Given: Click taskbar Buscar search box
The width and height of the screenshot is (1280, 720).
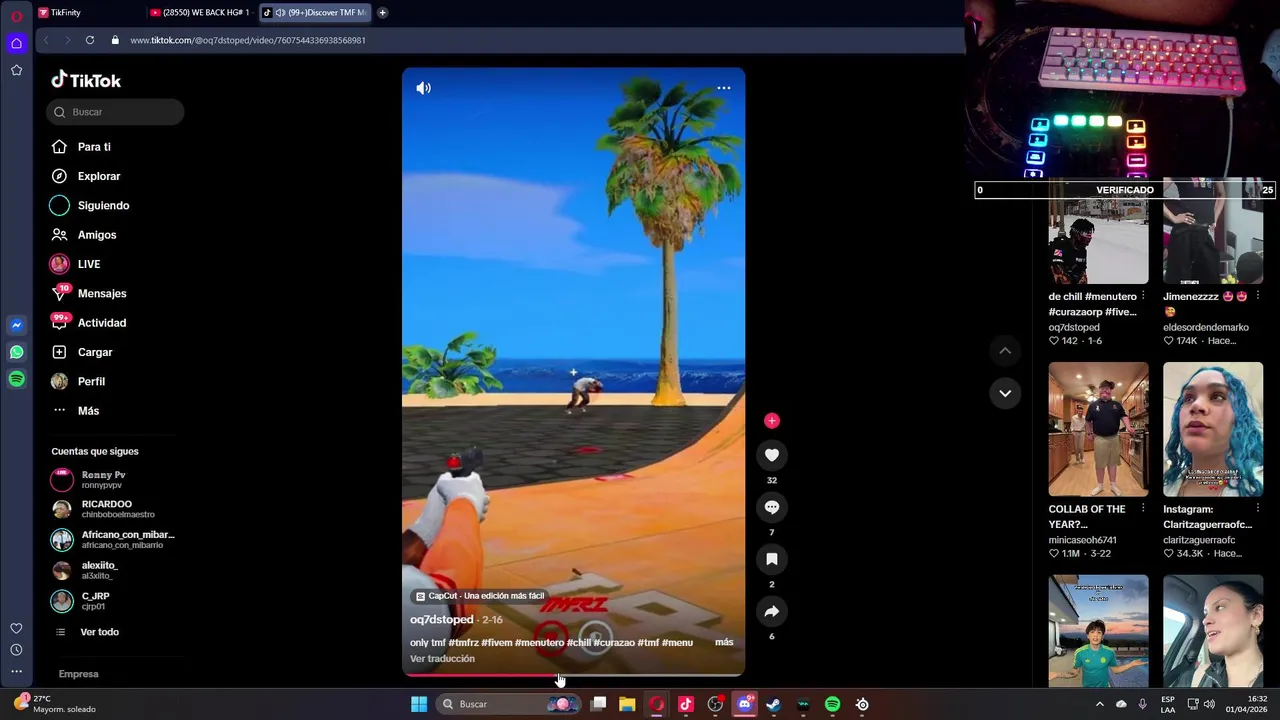Looking at the screenshot, I should point(510,704).
